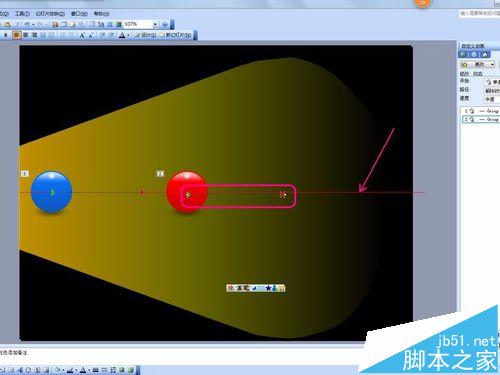This screenshot has height=375, width=500.
Task: Click the Redo arrow icon
Action: [x=40, y=24]
